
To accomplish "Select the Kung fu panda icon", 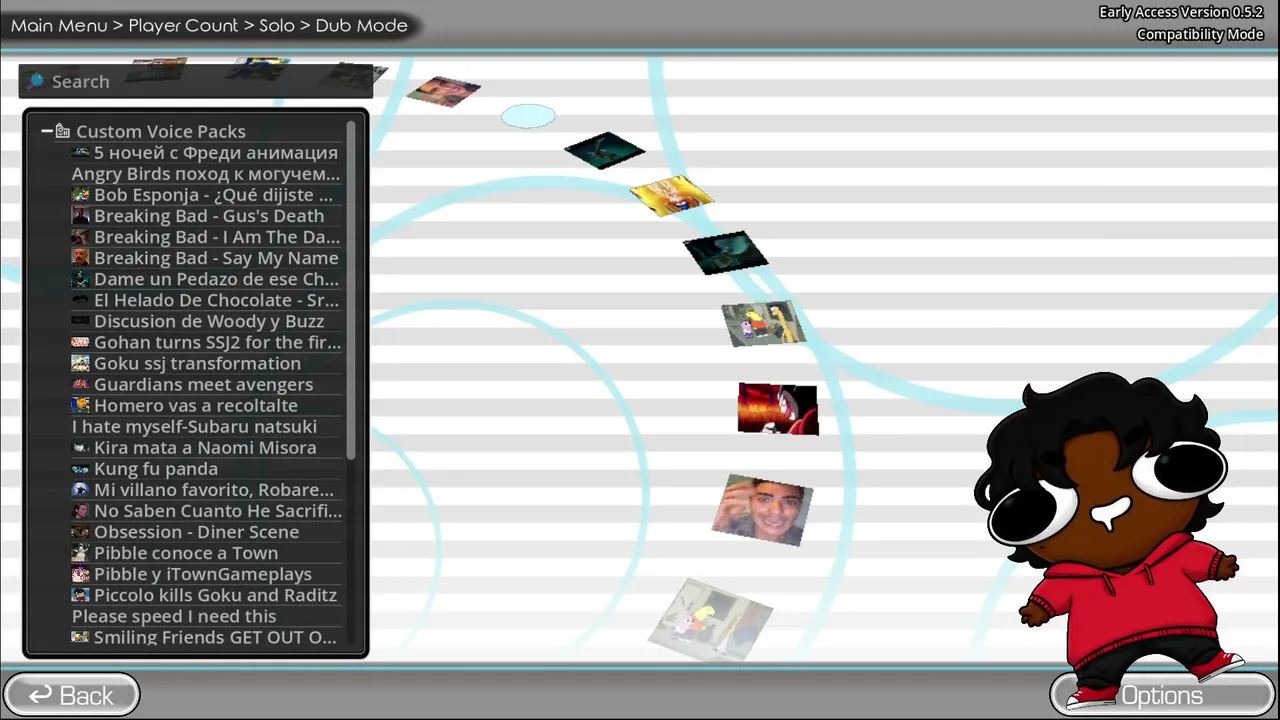I will (81, 469).
